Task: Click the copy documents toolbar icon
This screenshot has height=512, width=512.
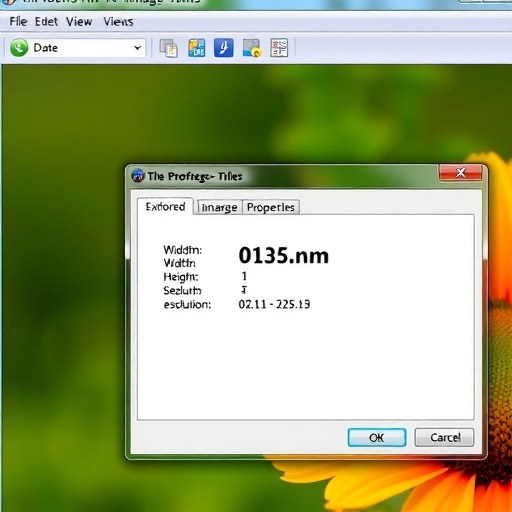Action: coord(168,48)
